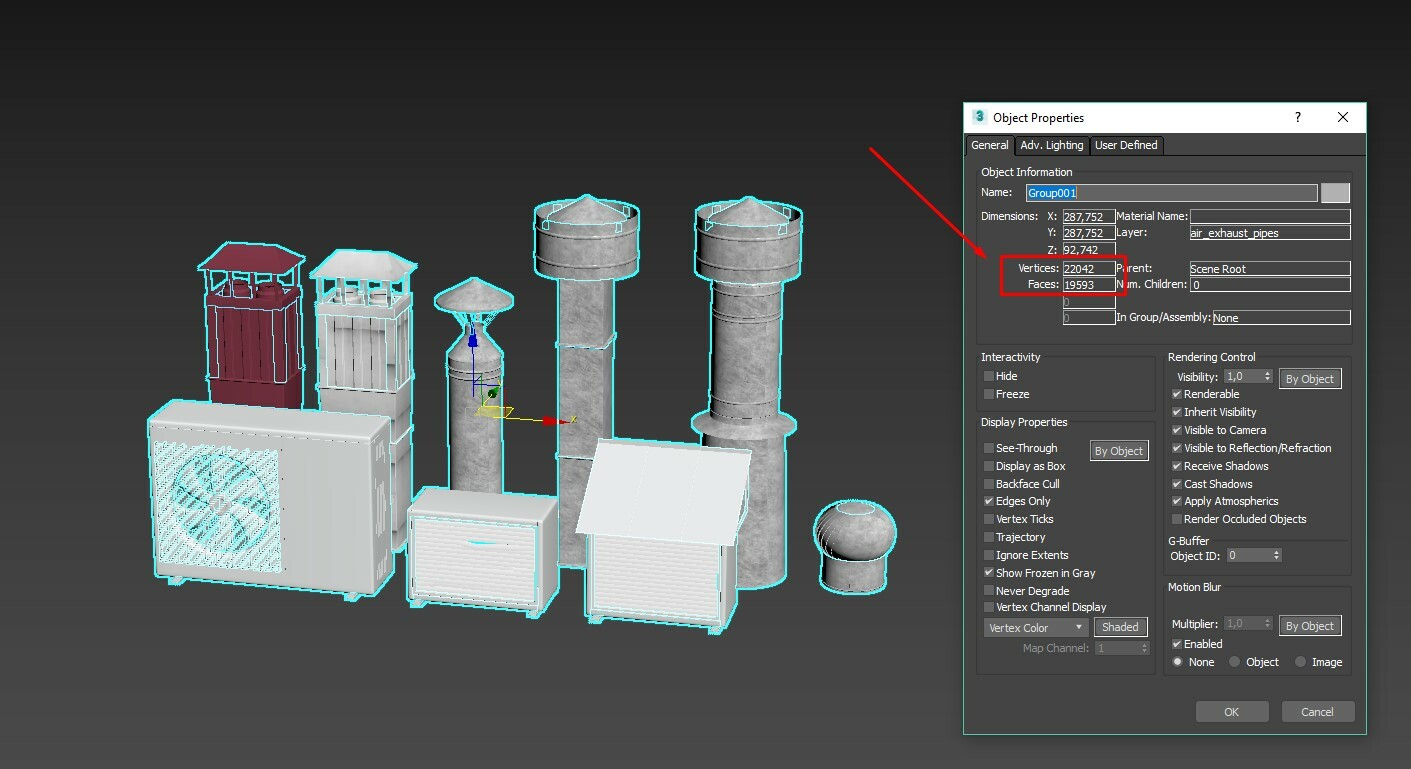Click the red X-axis arrow of the move gizmo
Screen dimensions: 1411x769
pos(551,421)
